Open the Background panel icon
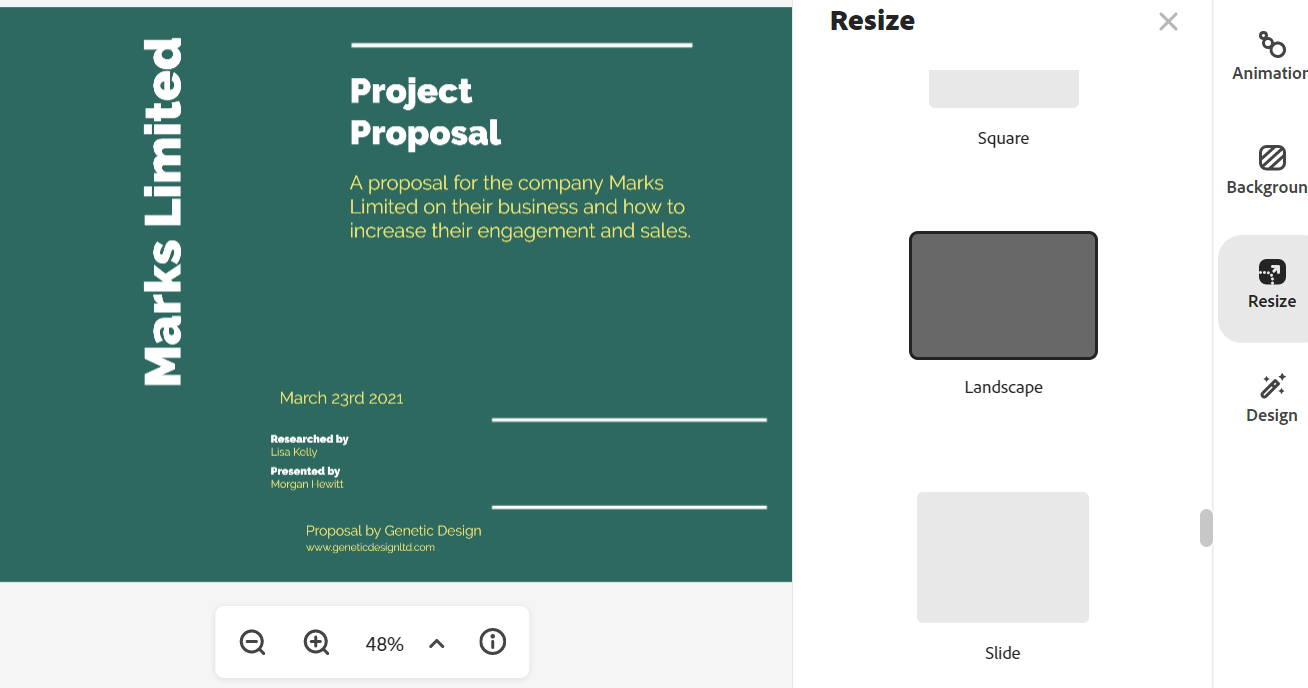The image size is (1308, 688). pos(1271,158)
